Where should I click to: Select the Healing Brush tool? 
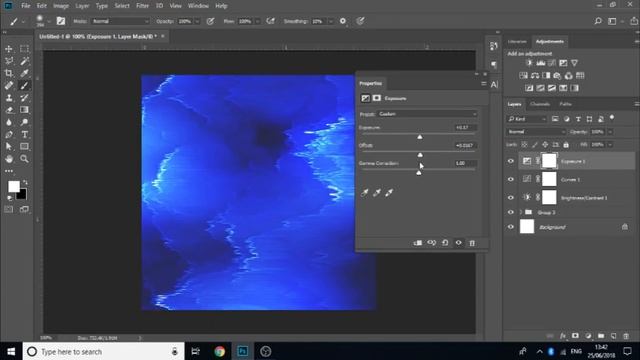click(x=9, y=86)
